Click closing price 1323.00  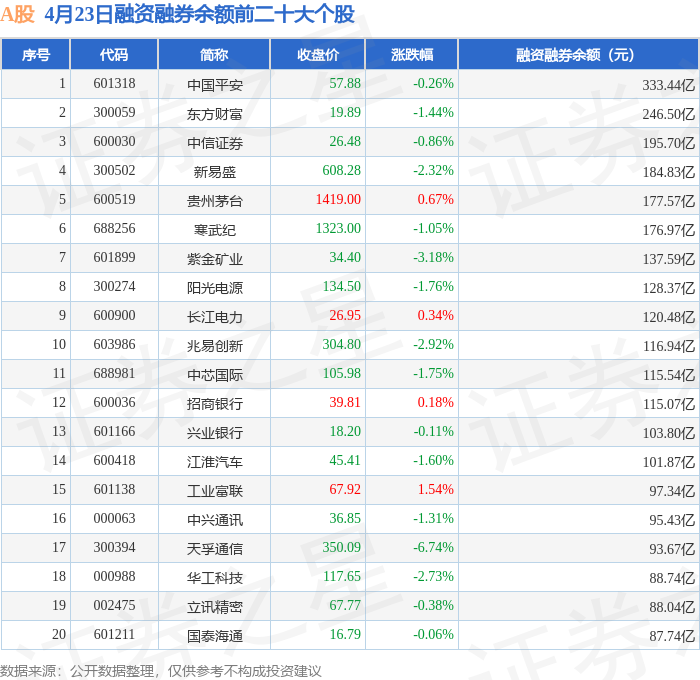338,229
